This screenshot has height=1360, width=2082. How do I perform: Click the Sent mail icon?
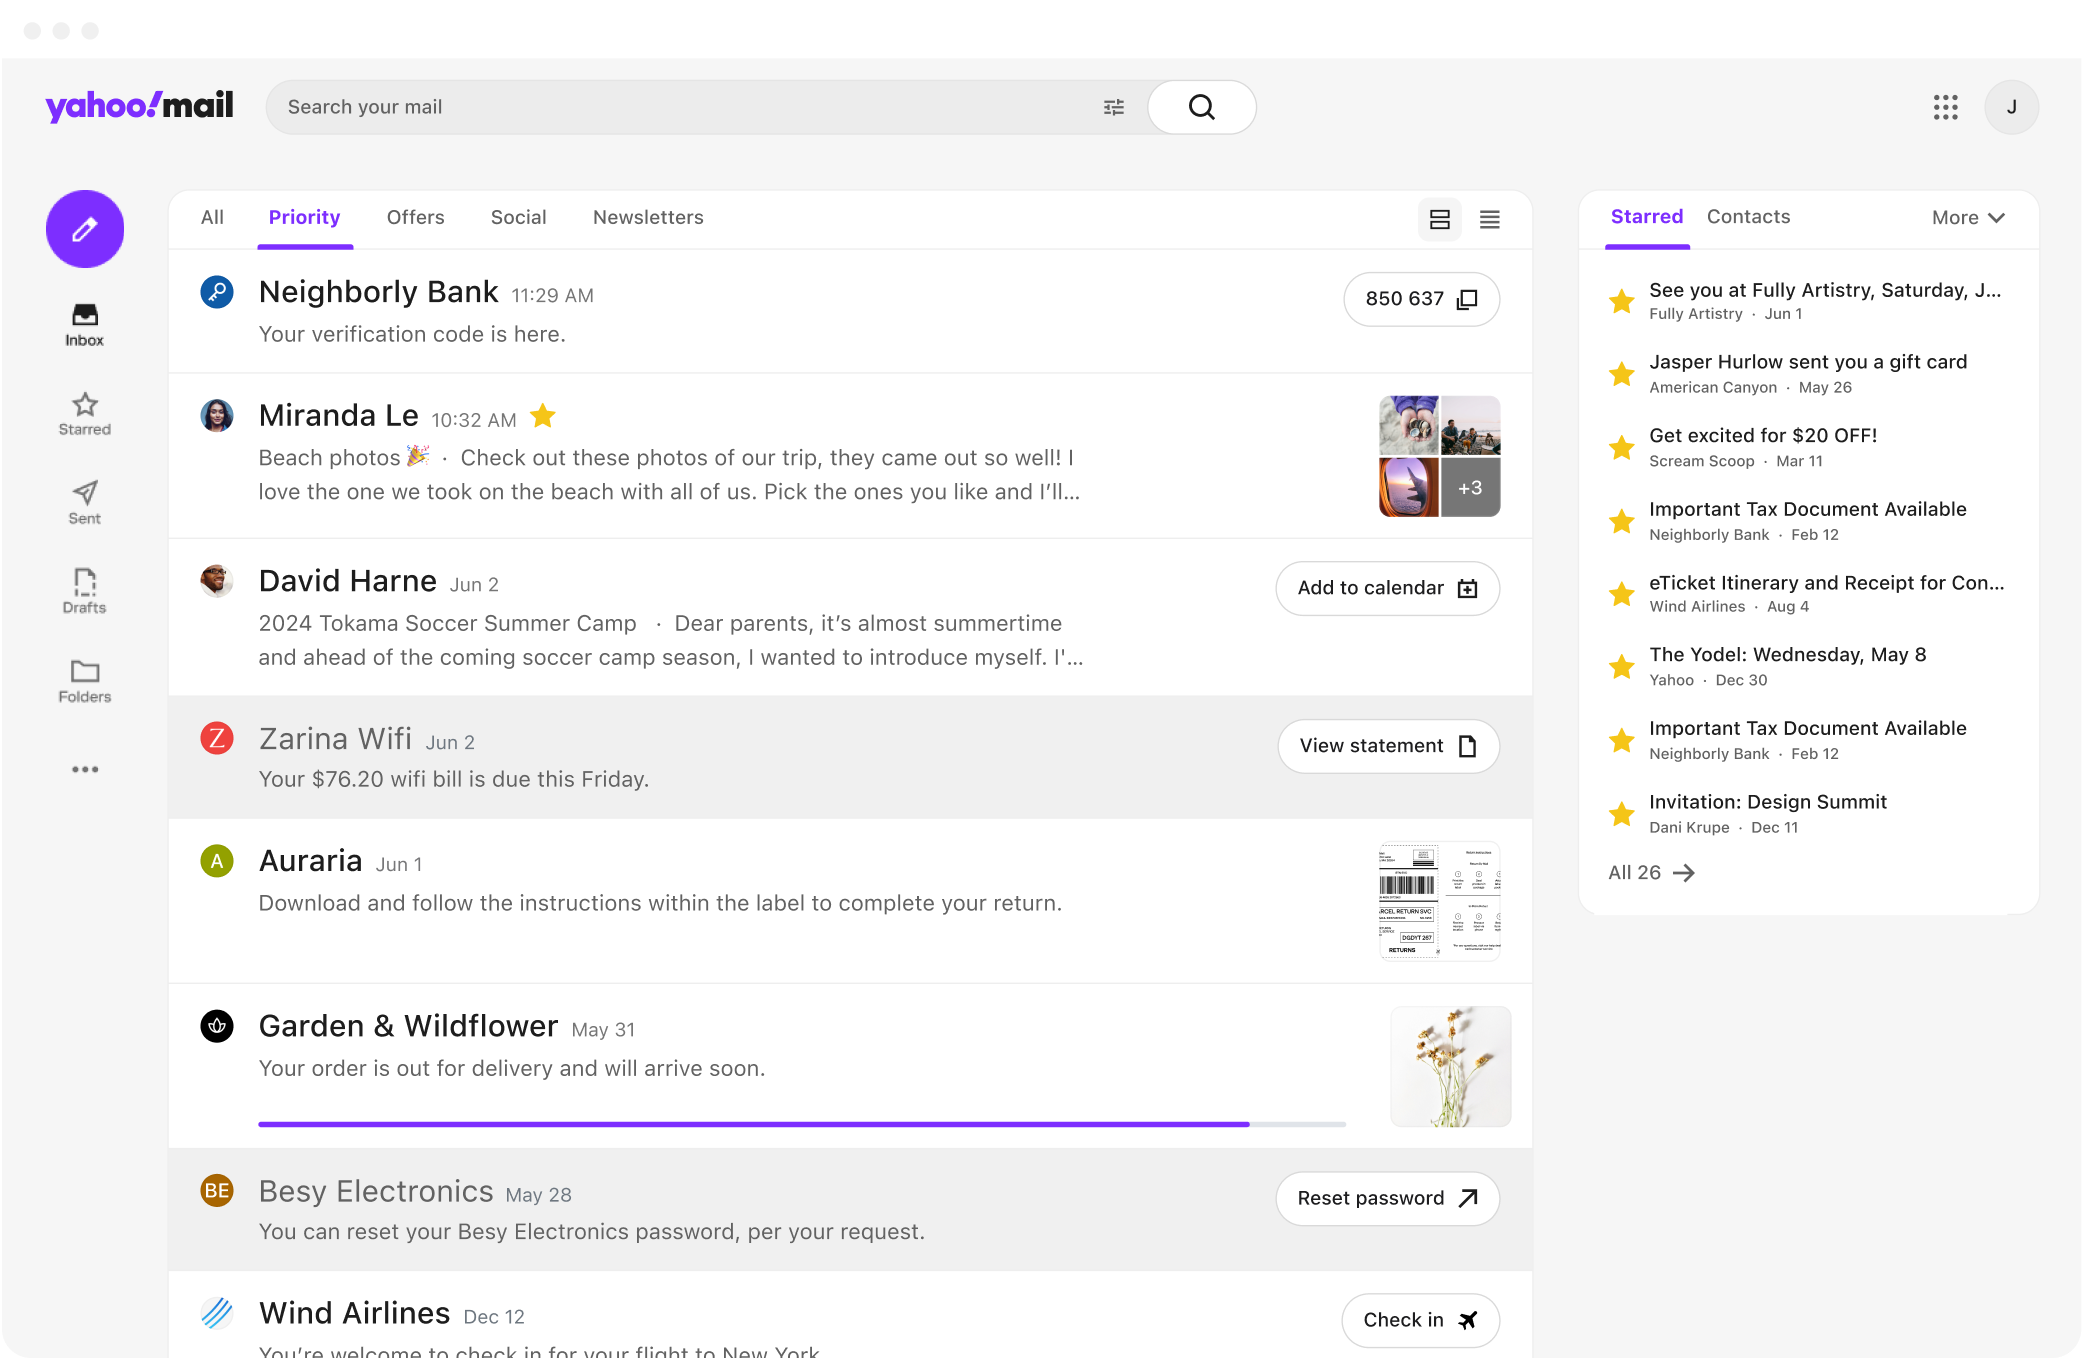click(84, 494)
